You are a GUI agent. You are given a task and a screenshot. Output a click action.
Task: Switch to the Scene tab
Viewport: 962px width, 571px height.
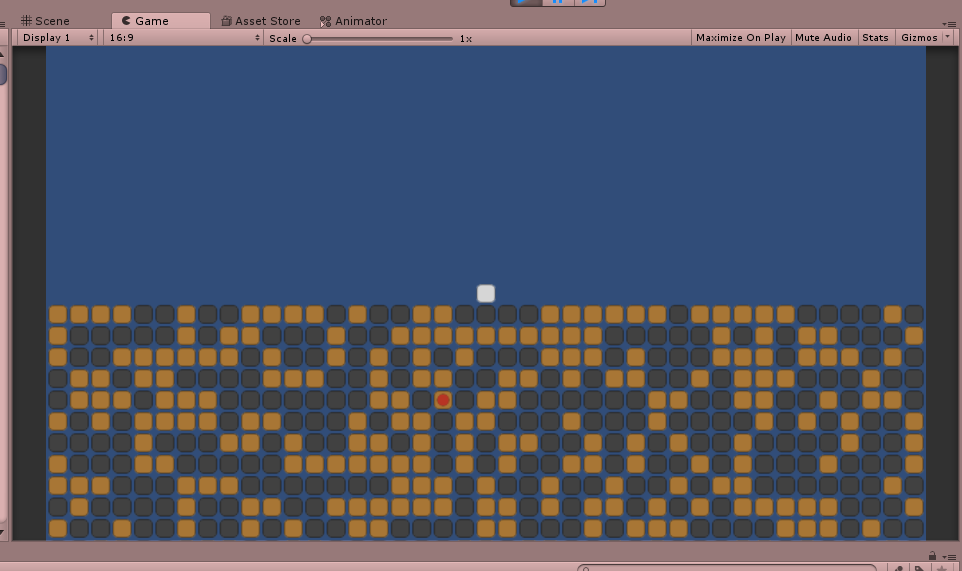pos(45,21)
